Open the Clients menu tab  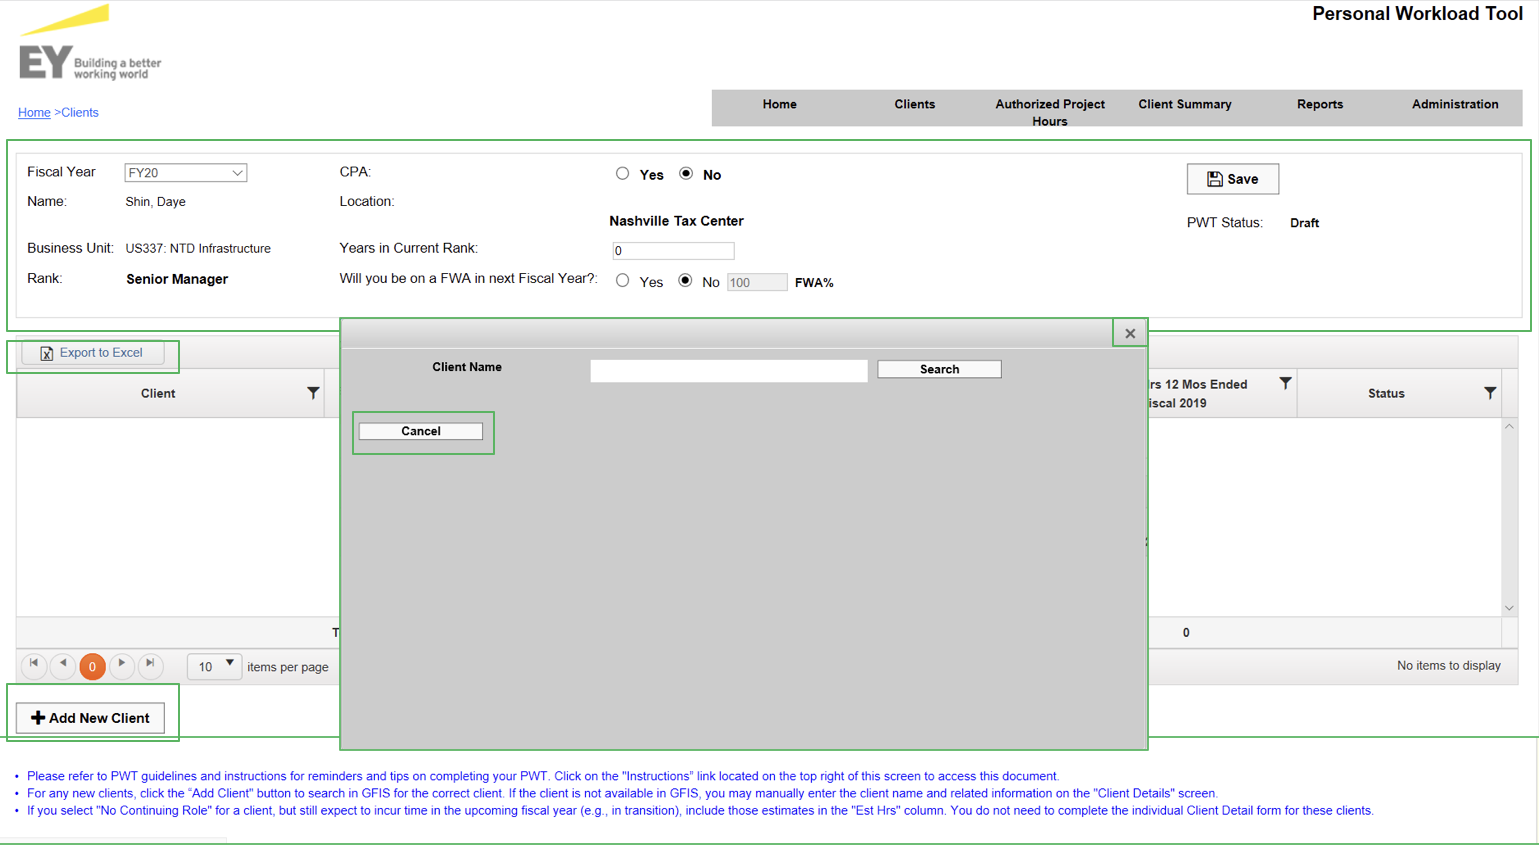(914, 104)
